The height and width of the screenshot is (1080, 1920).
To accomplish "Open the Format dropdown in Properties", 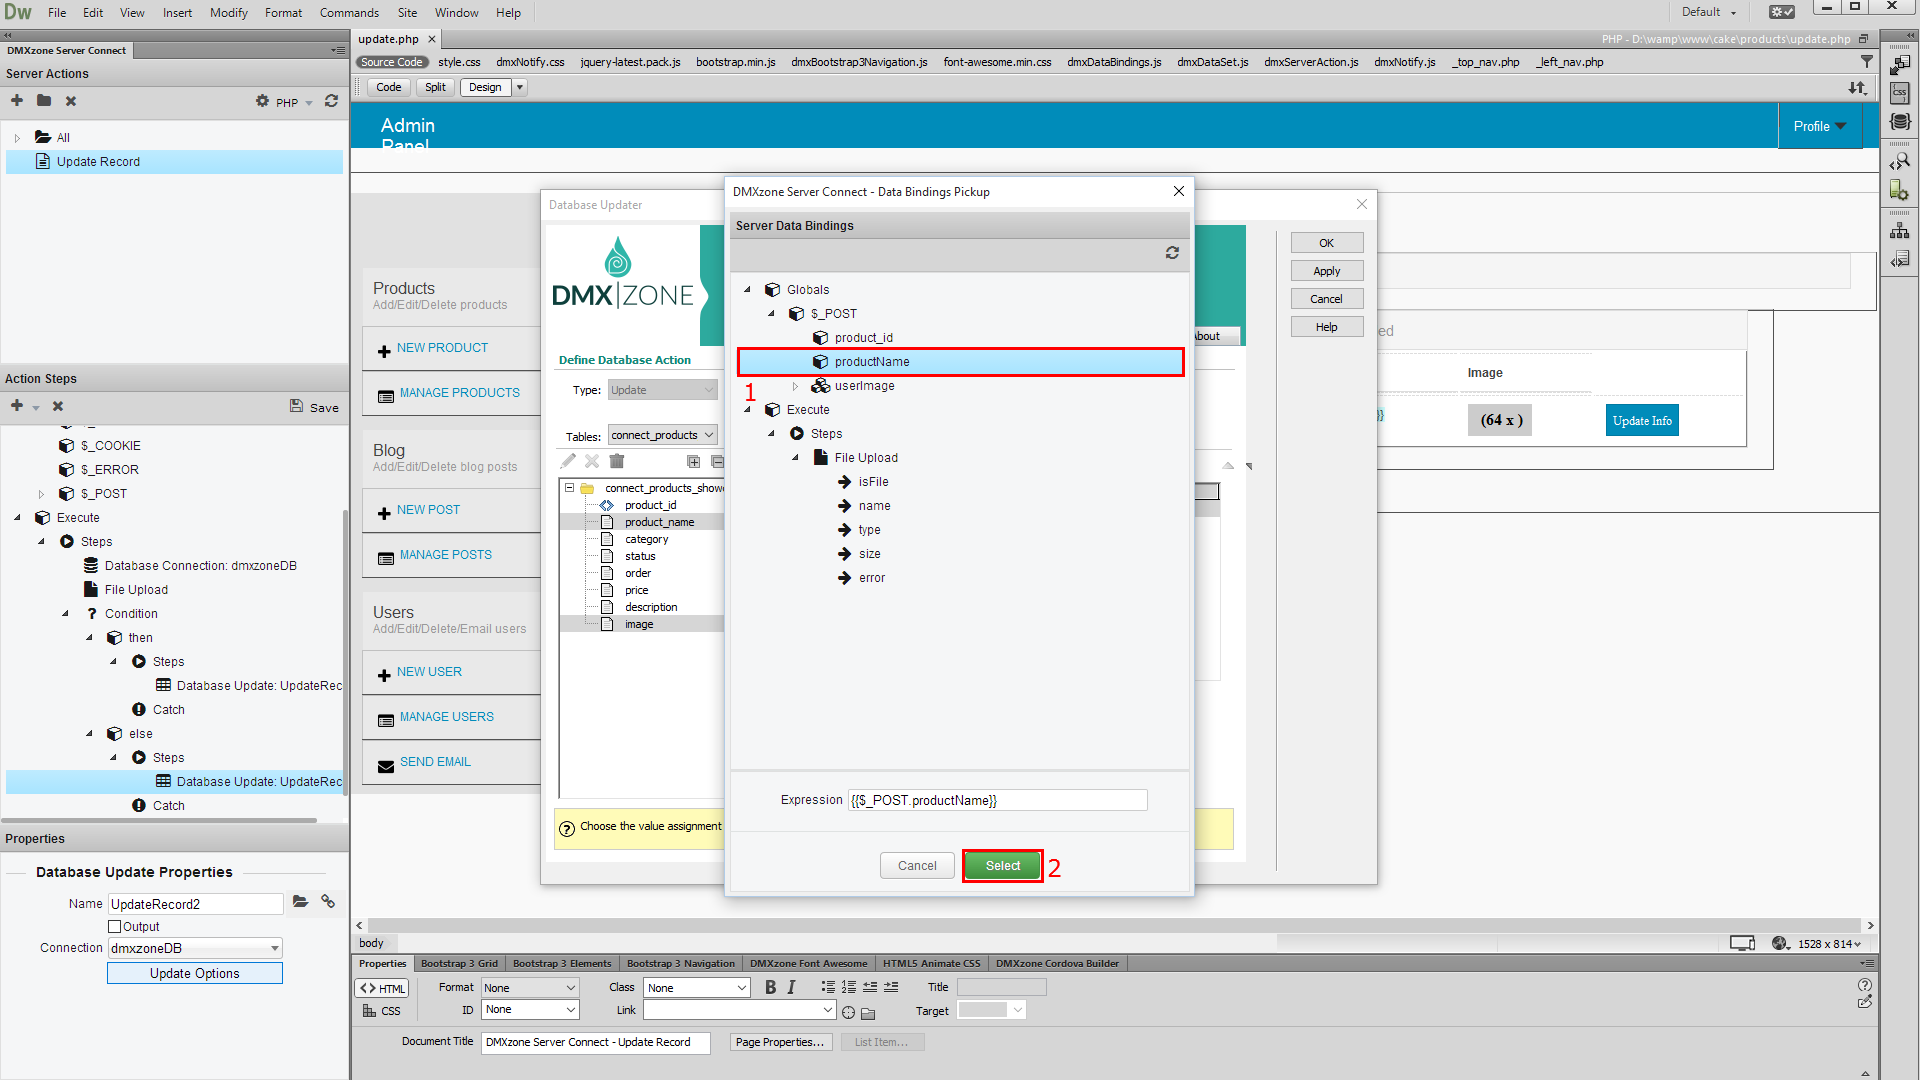I will [x=530, y=987].
